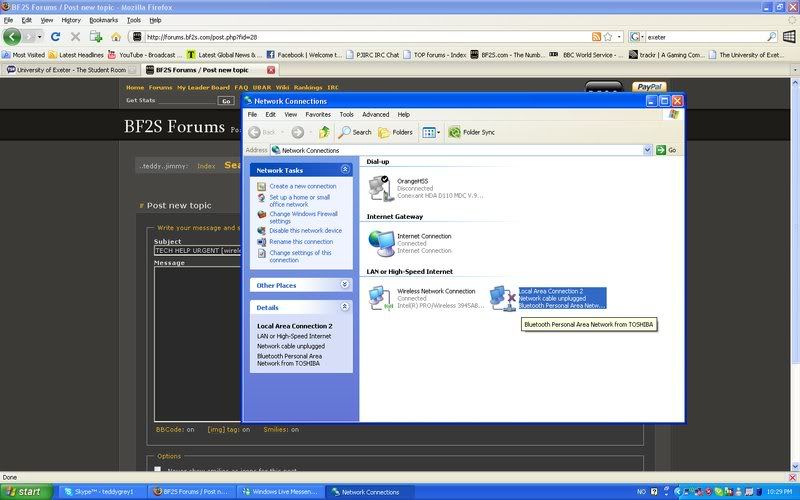Select the Internet Connection gateway icon
The height and width of the screenshot is (500, 800).
[x=381, y=243]
